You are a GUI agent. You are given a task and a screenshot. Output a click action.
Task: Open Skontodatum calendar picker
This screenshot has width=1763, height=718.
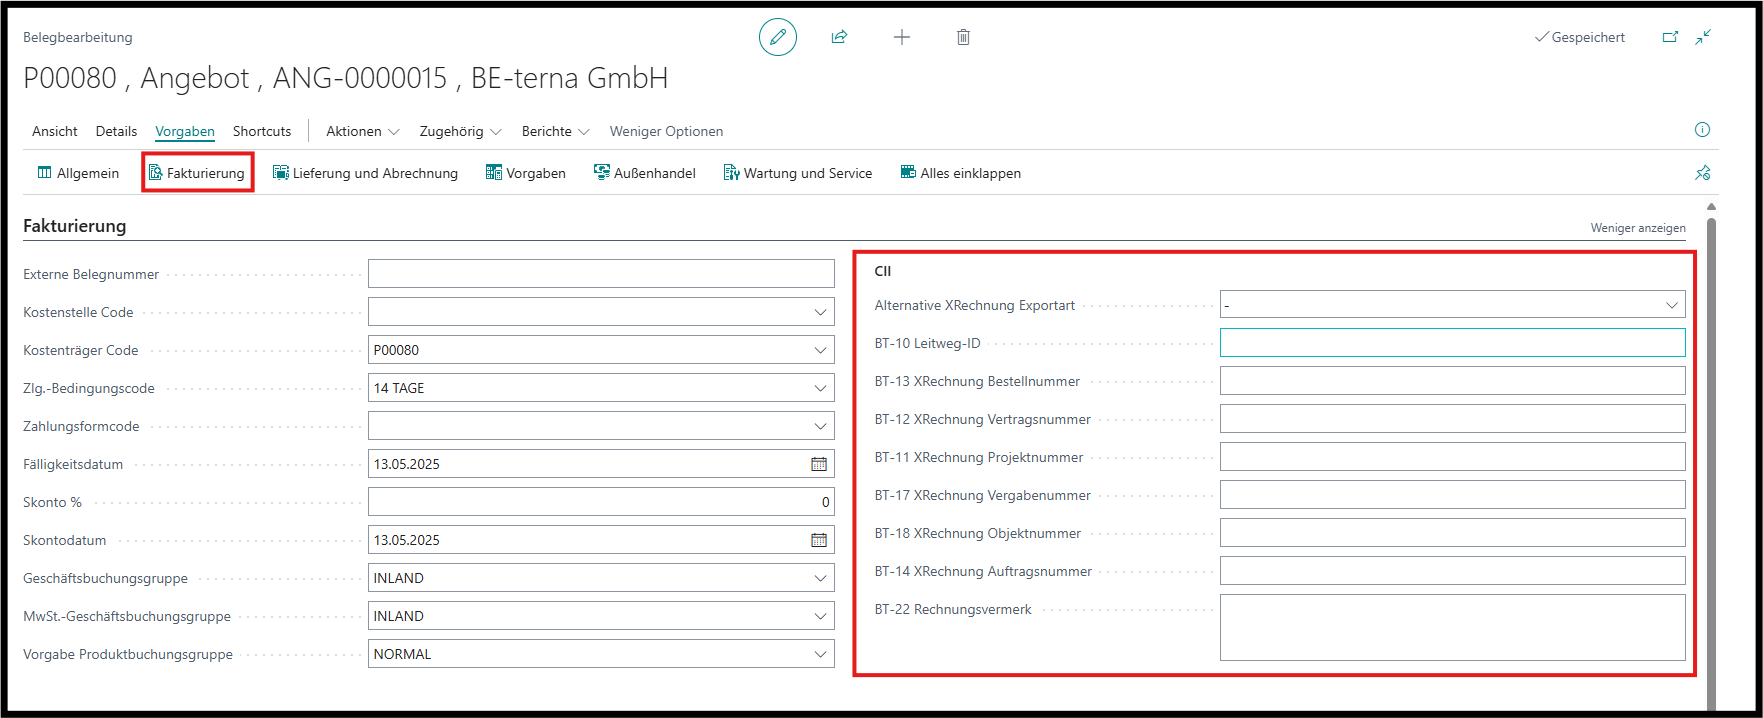point(819,540)
